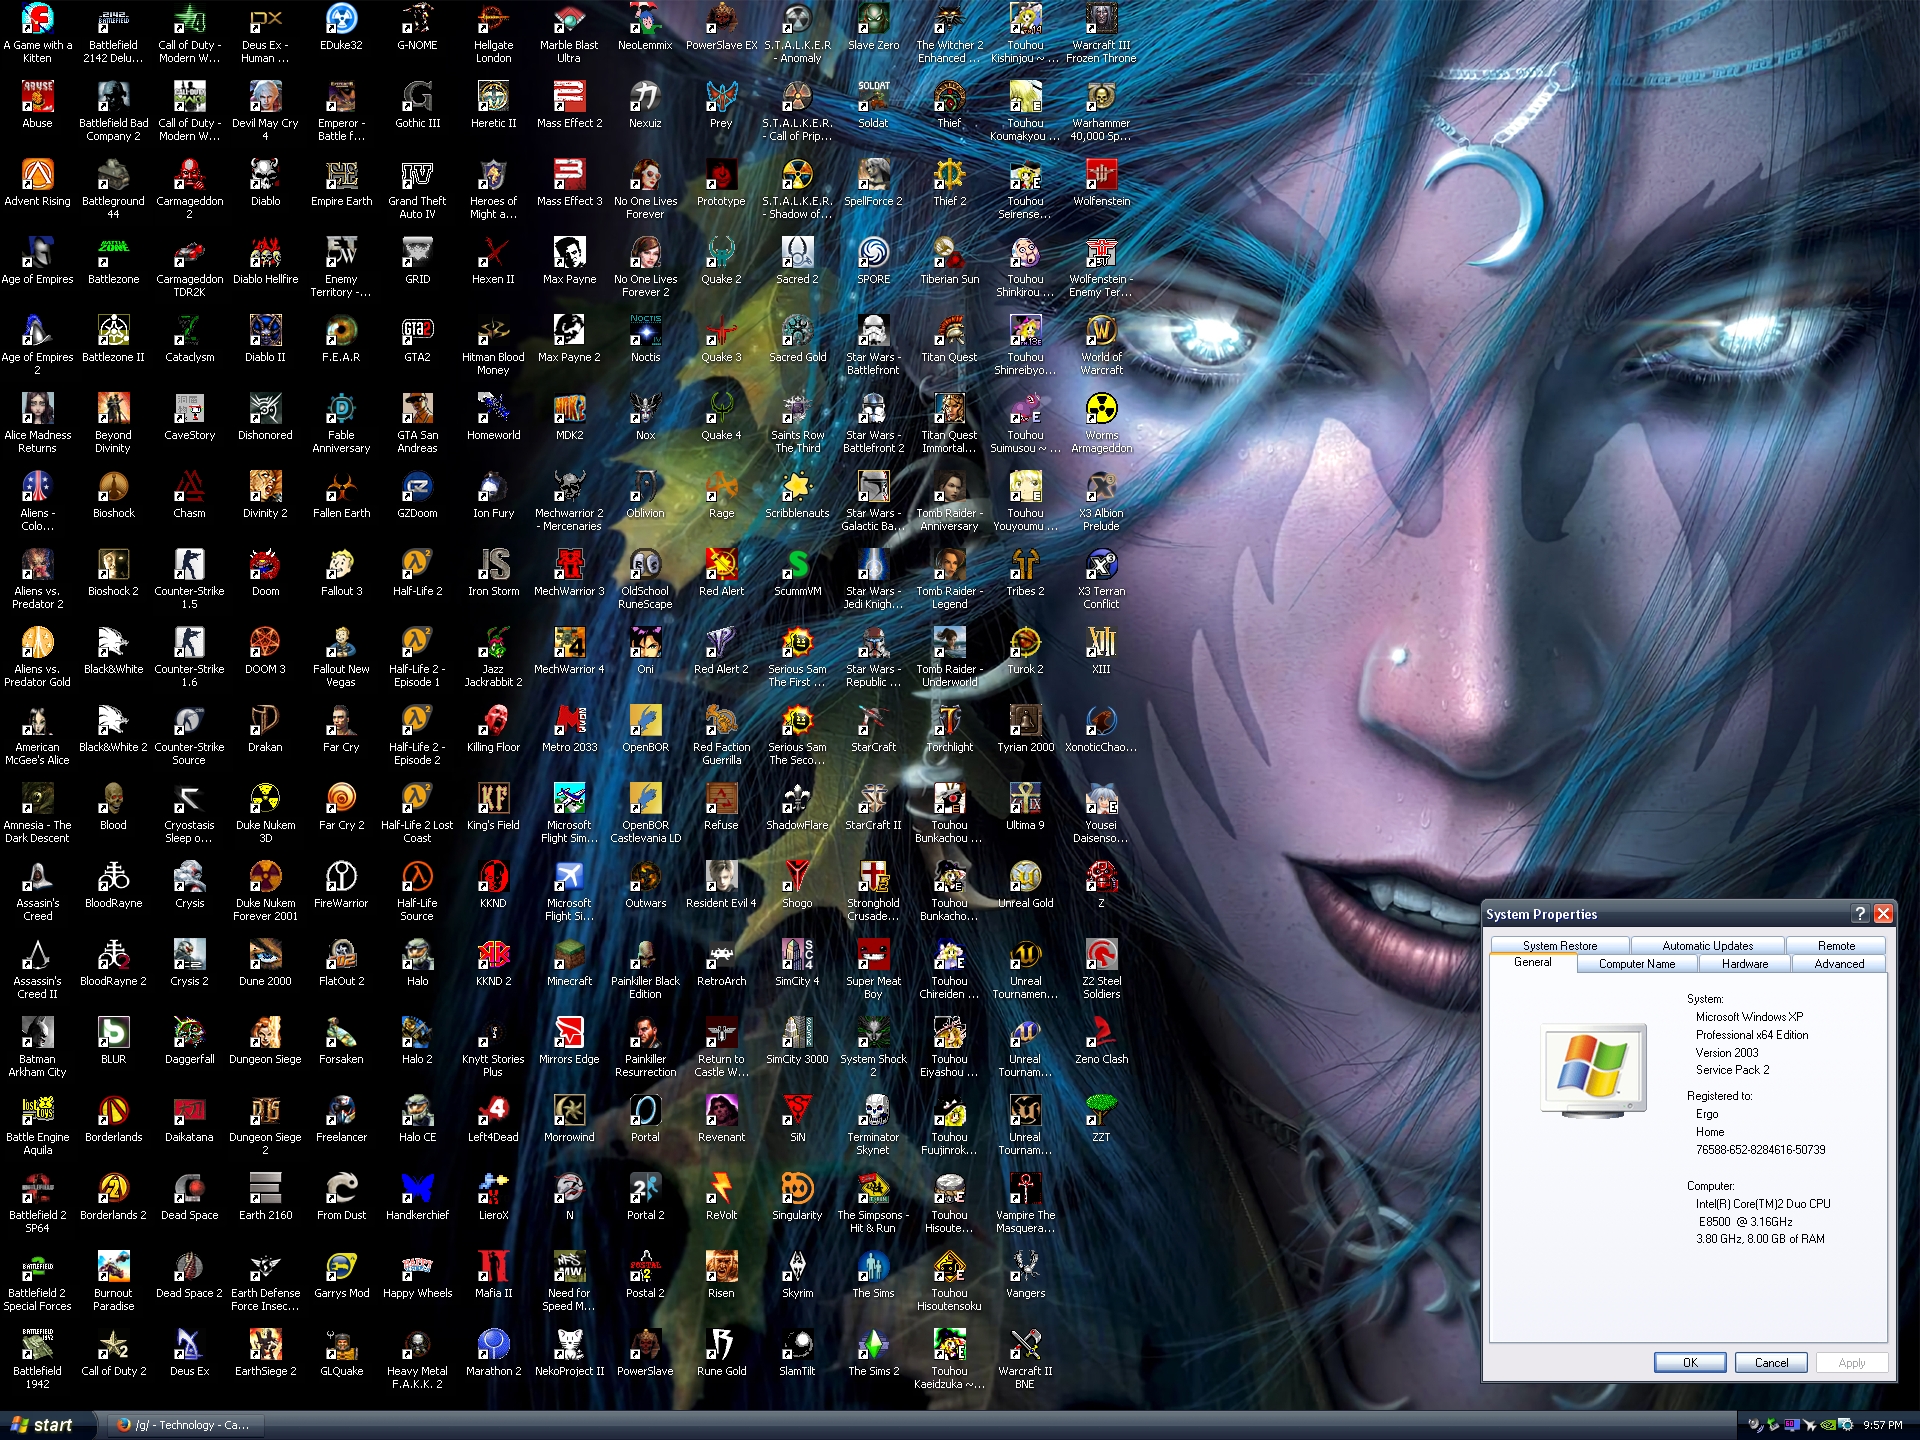Image resolution: width=1920 pixels, height=1440 pixels.
Task: Click the System Properties help button
Action: [x=1859, y=913]
